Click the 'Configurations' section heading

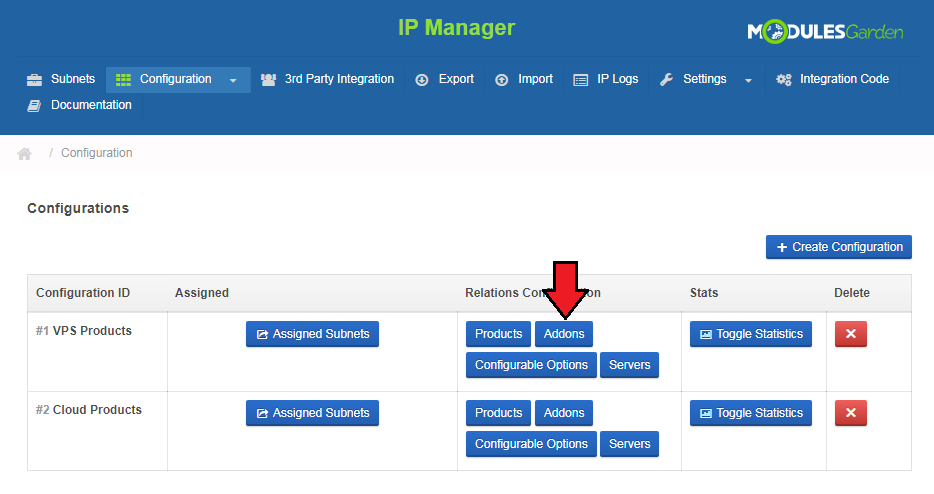[78, 209]
